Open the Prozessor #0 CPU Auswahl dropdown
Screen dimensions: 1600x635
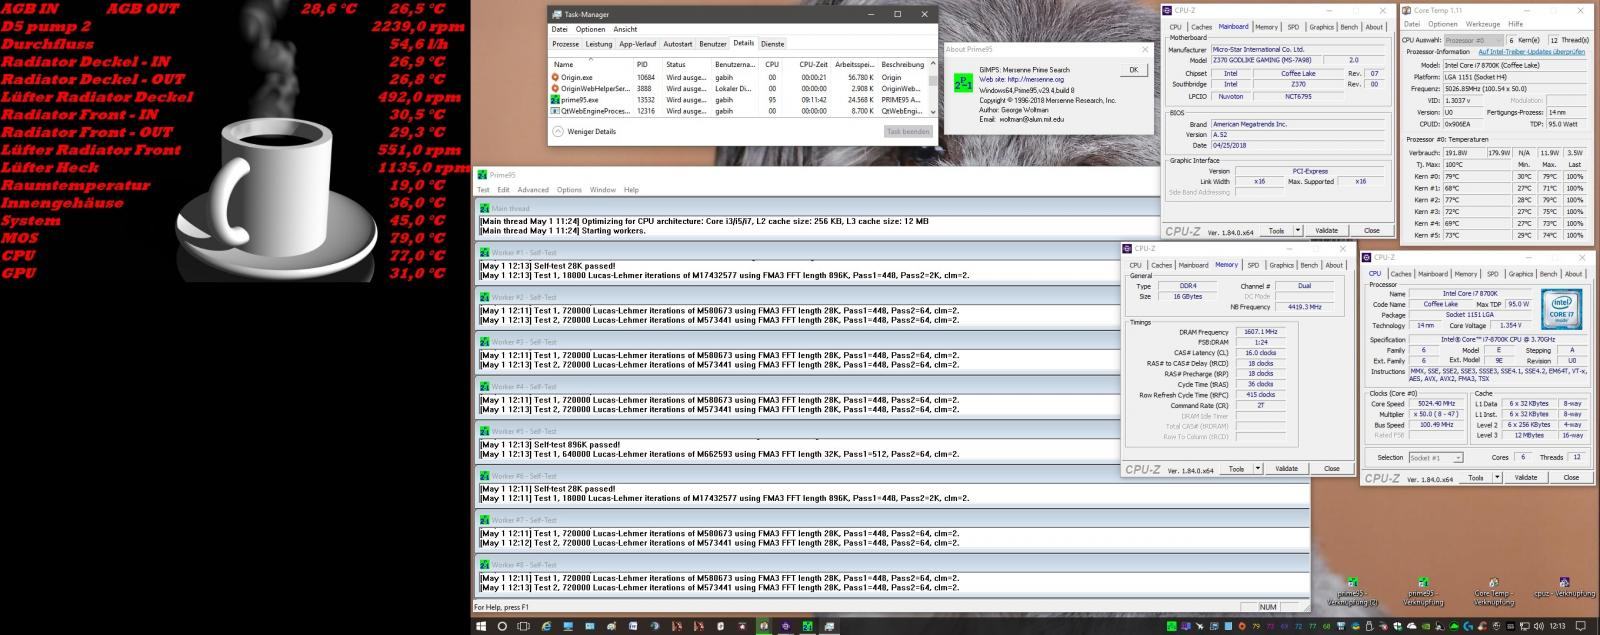(x=1473, y=40)
